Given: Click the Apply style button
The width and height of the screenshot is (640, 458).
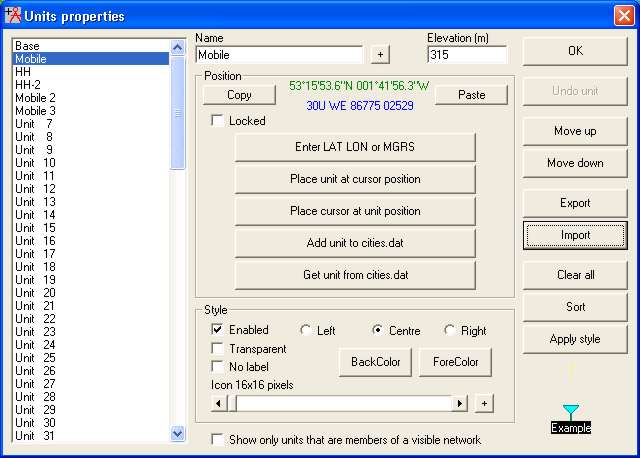Looking at the screenshot, I should [575, 339].
